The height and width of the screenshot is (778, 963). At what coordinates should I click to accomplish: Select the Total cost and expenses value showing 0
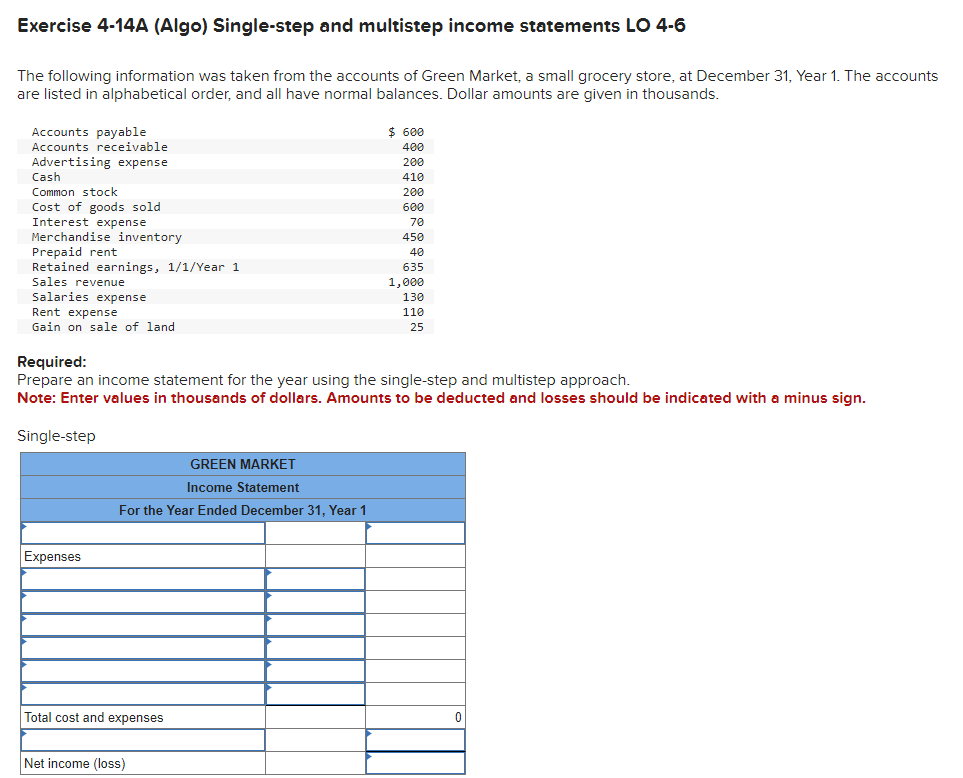[414, 717]
